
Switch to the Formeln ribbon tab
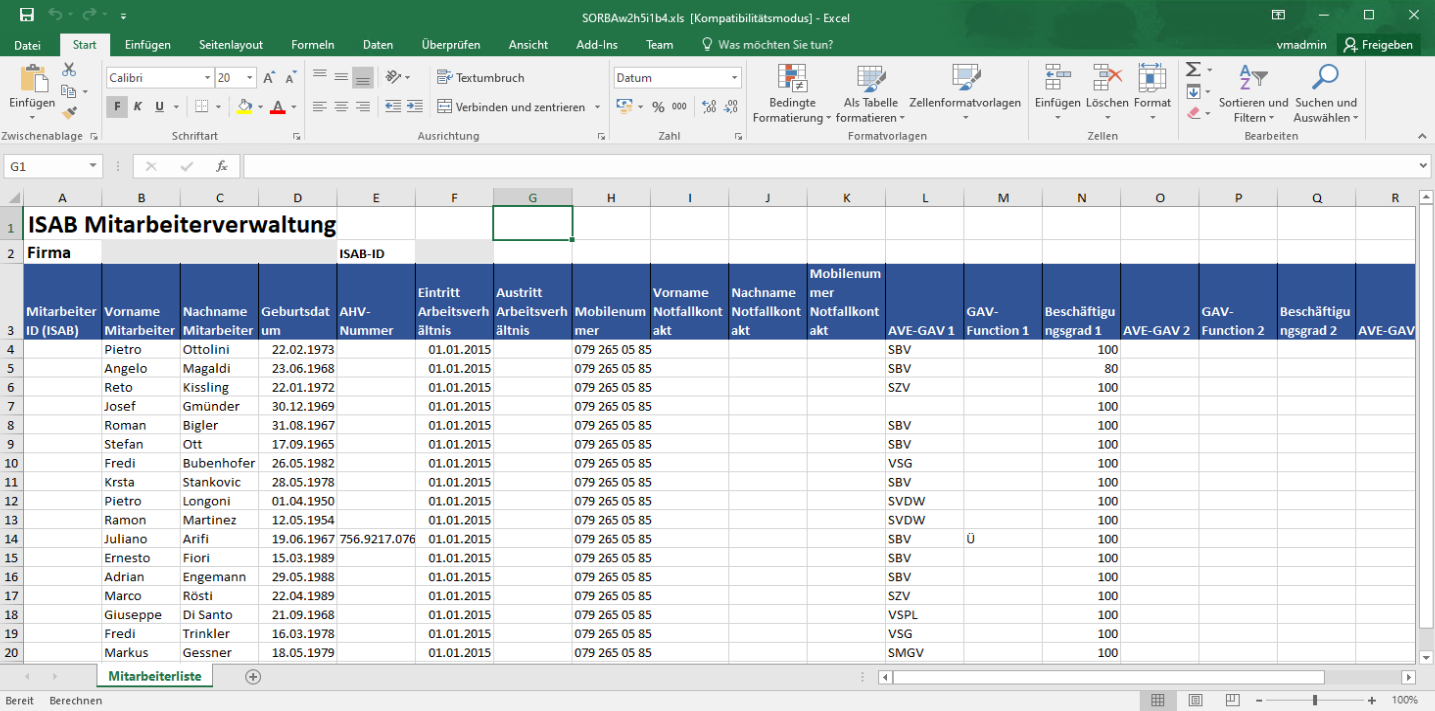tap(312, 45)
